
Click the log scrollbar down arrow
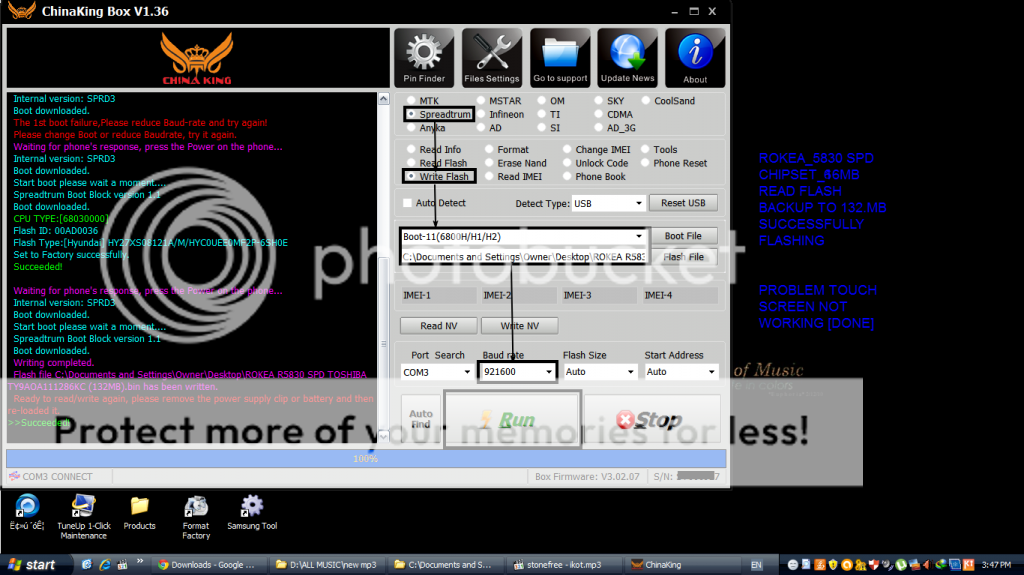[383, 436]
